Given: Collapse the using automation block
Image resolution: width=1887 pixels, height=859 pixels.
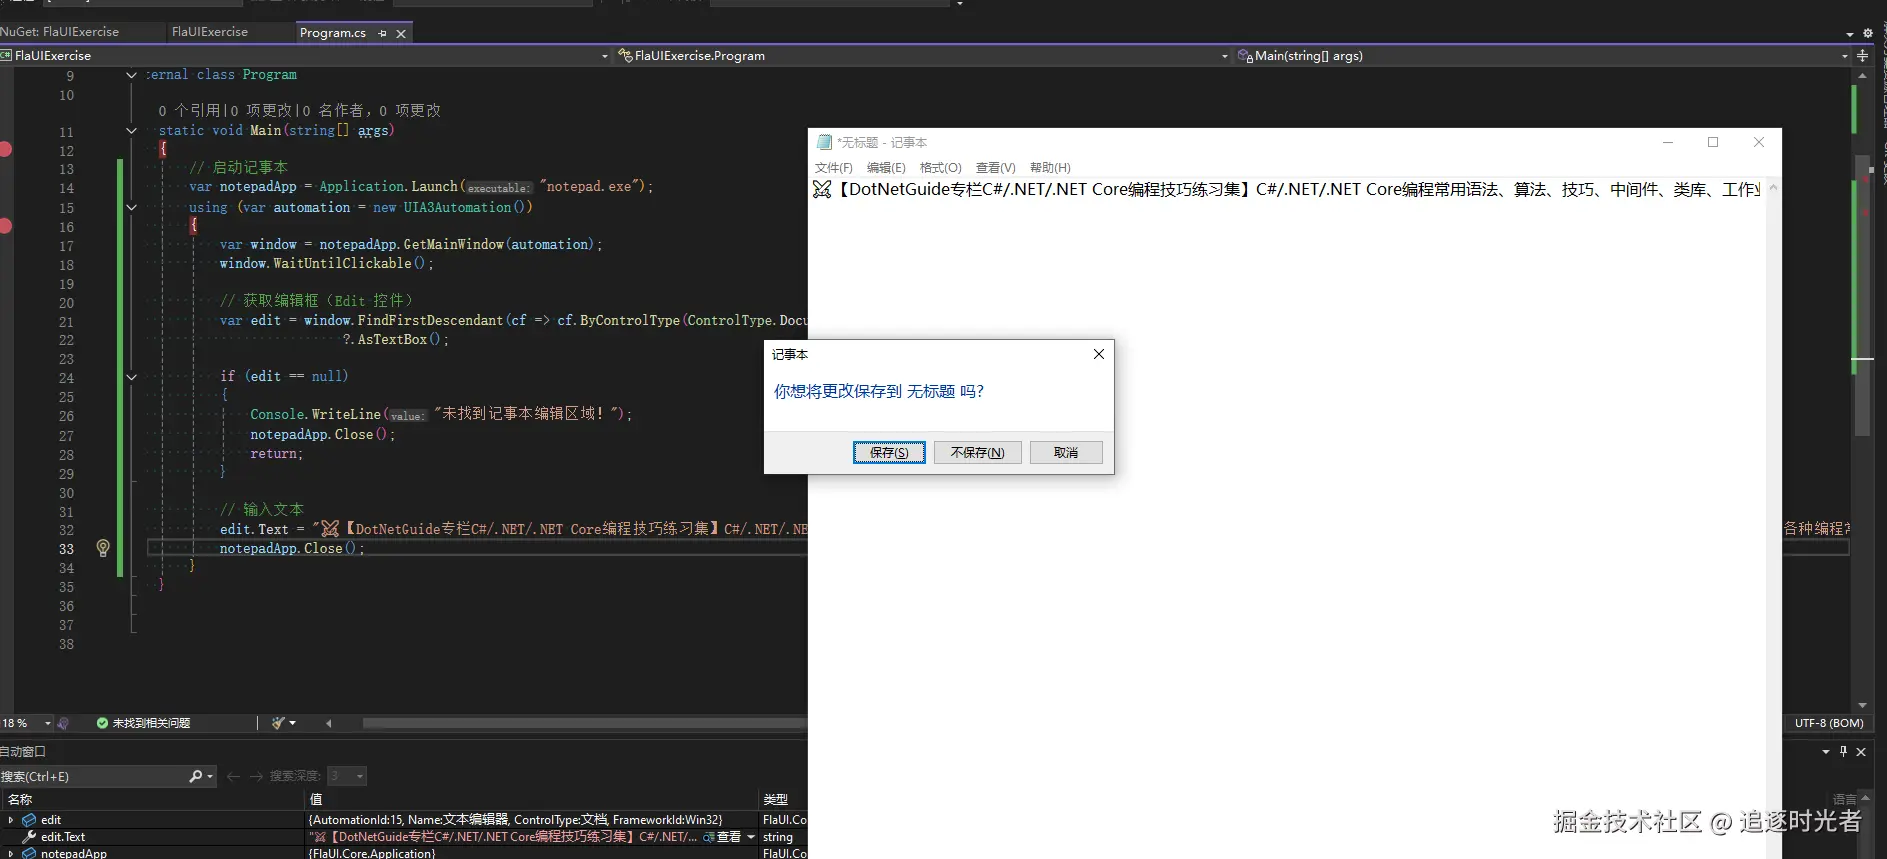Looking at the screenshot, I should 131,208.
